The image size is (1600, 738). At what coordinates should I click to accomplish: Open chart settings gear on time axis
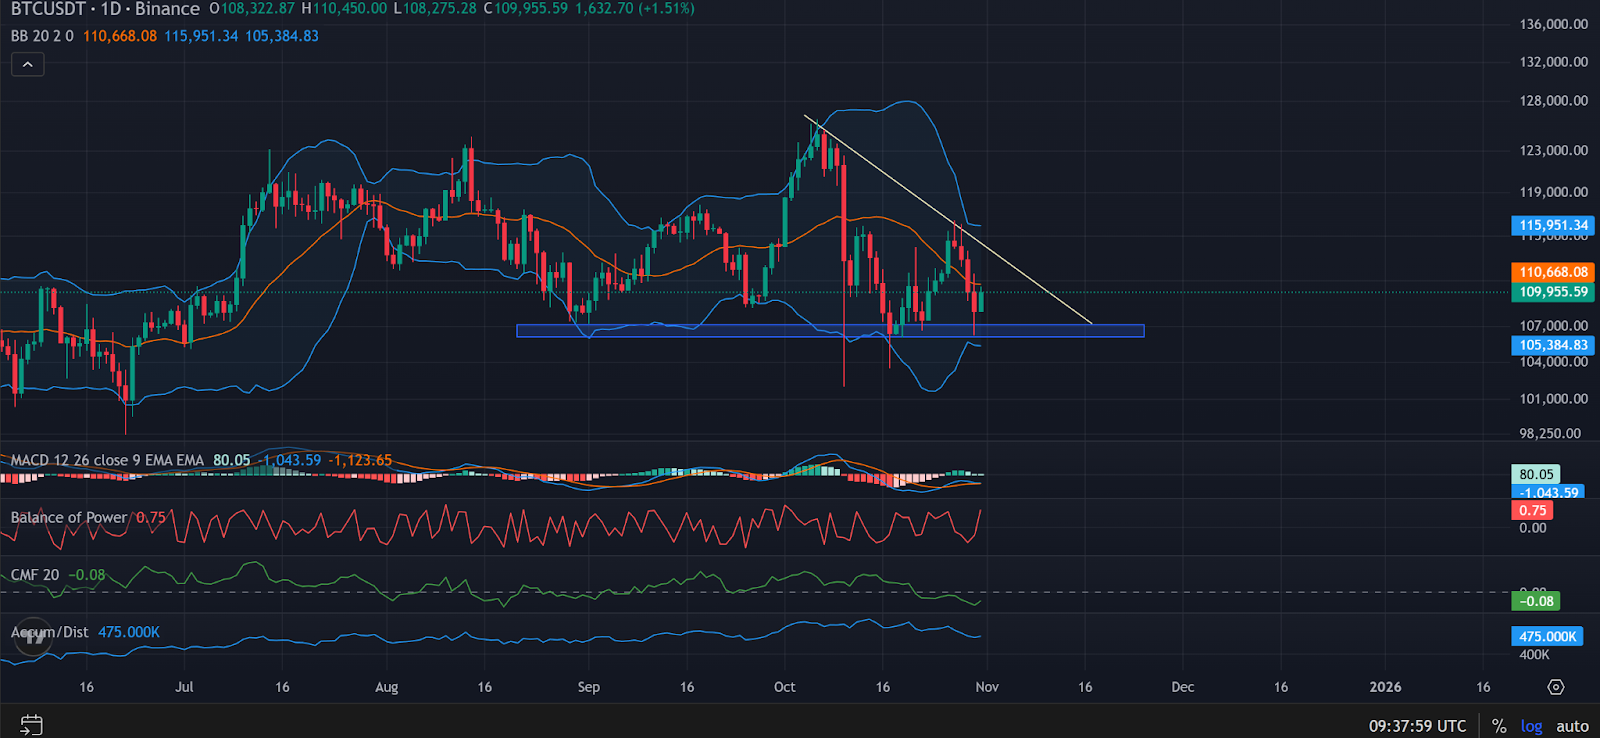[1555, 687]
